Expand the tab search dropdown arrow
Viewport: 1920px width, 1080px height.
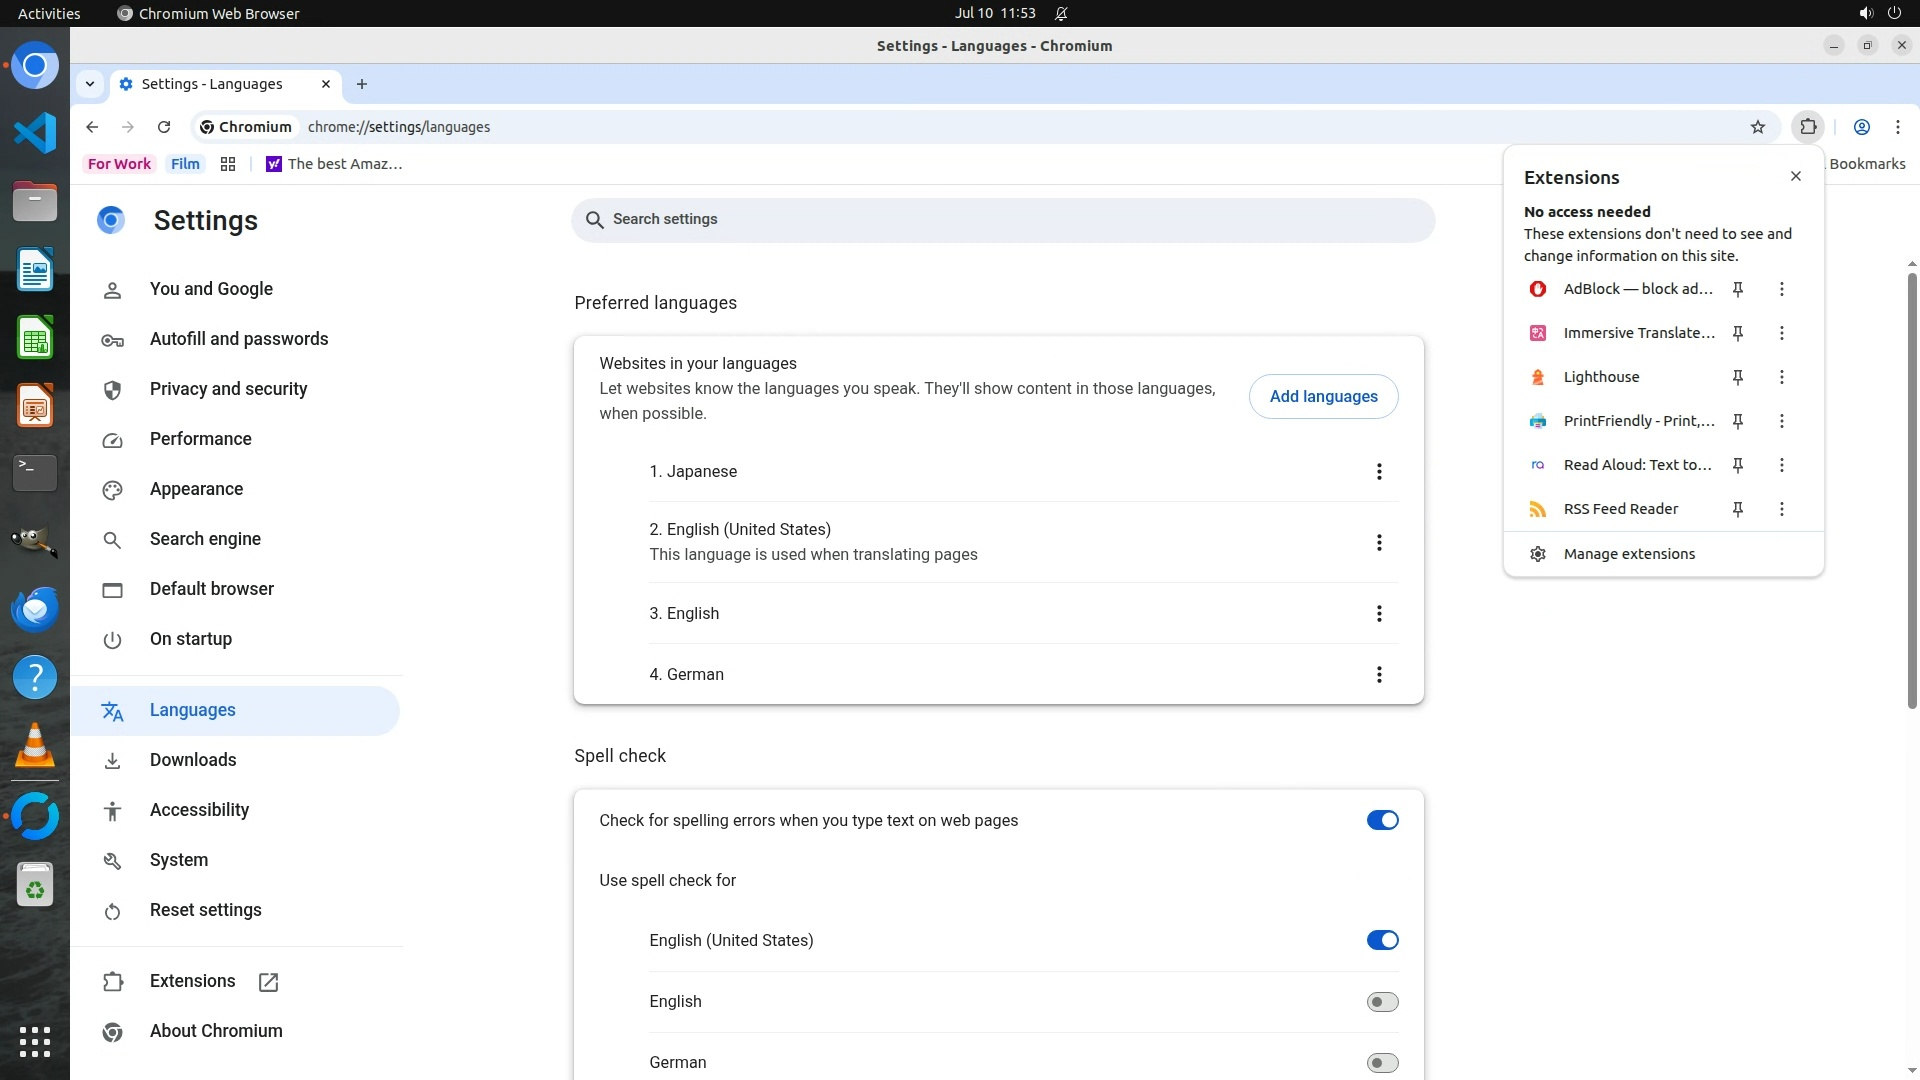point(90,84)
